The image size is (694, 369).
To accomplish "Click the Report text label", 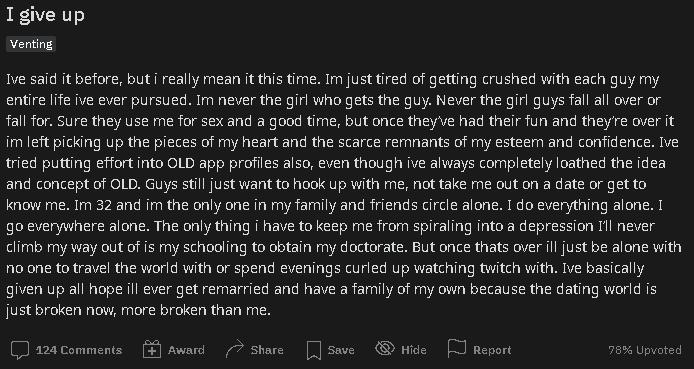I will (x=492, y=350).
